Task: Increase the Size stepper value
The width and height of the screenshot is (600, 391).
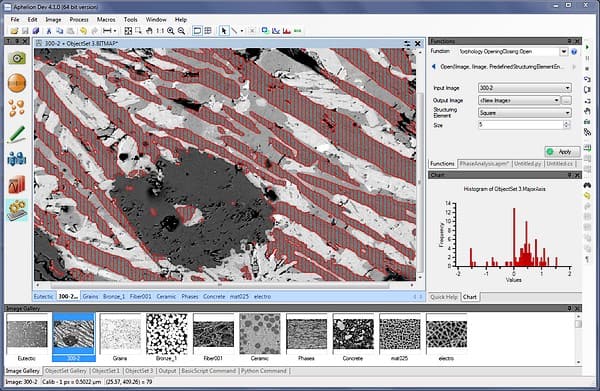Action: [567, 123]
